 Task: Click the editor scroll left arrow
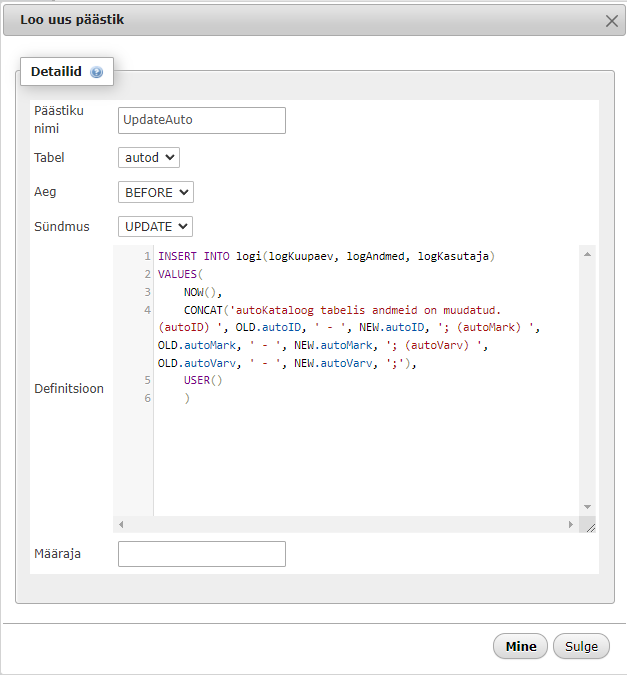click(x=121, y=524)
